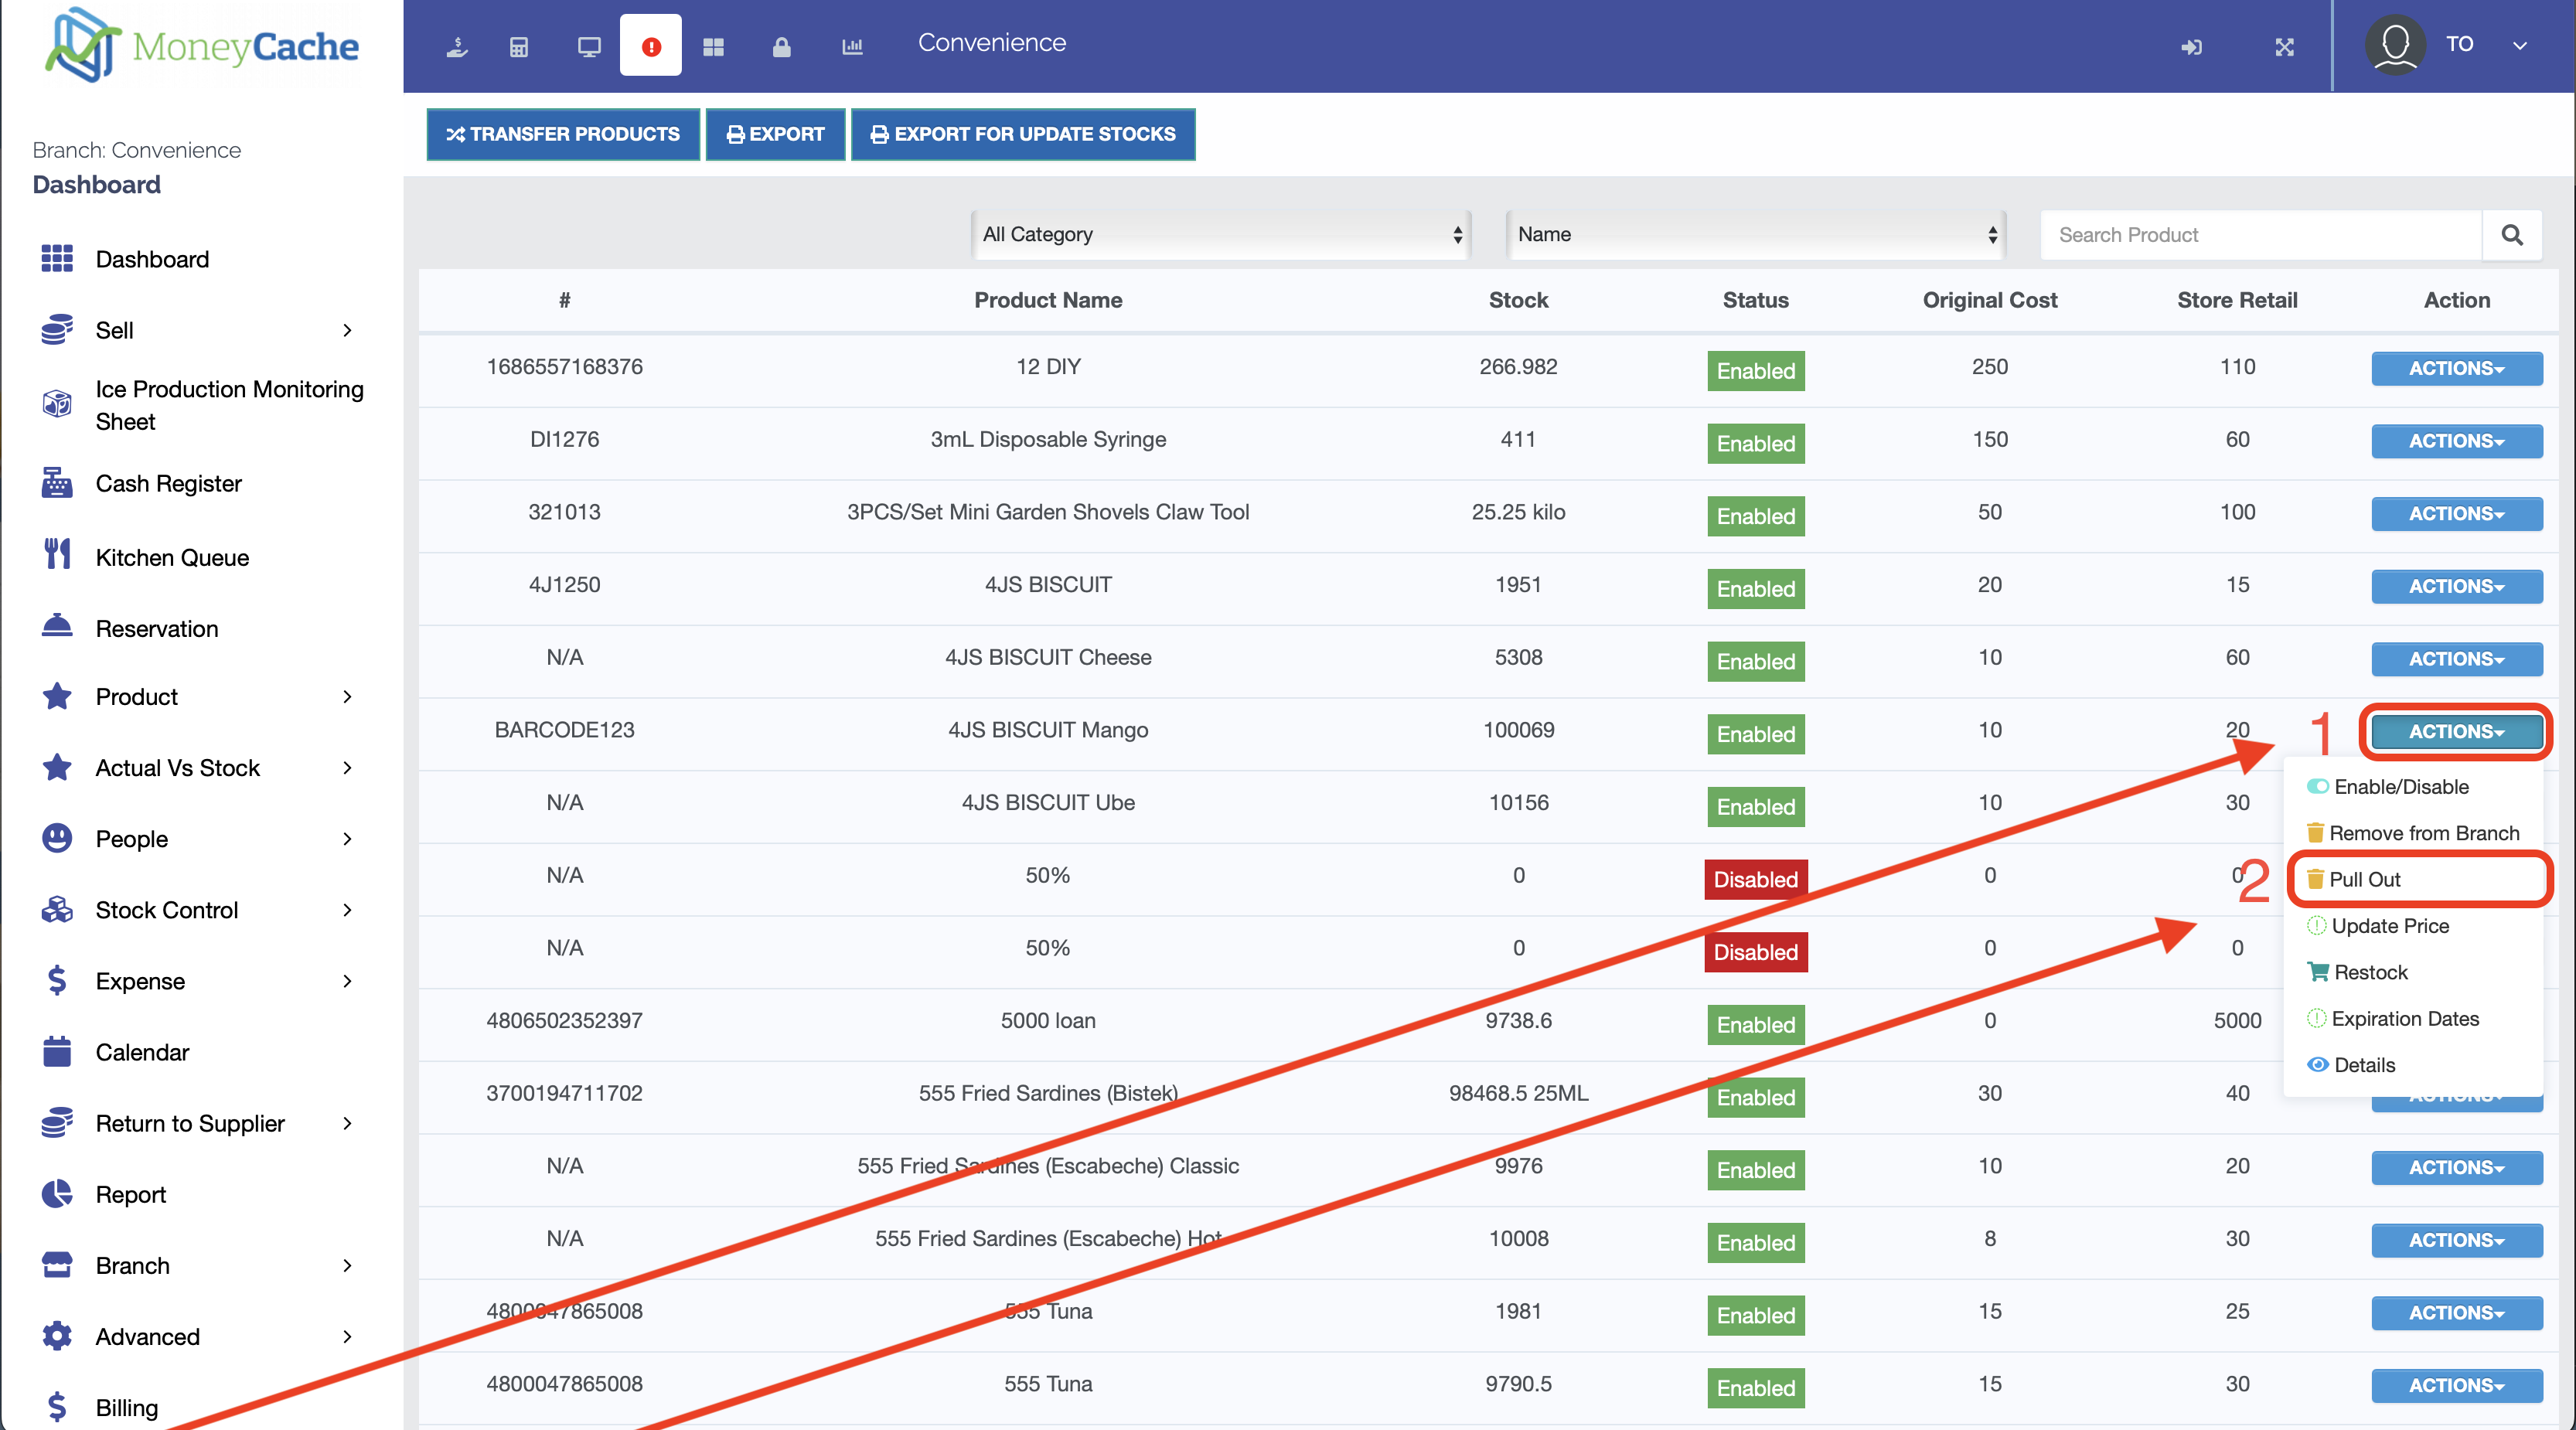The image size is (2576, 1430).
Task: Choose Pull Out from actions menu
Action: tap(2364, 879)
